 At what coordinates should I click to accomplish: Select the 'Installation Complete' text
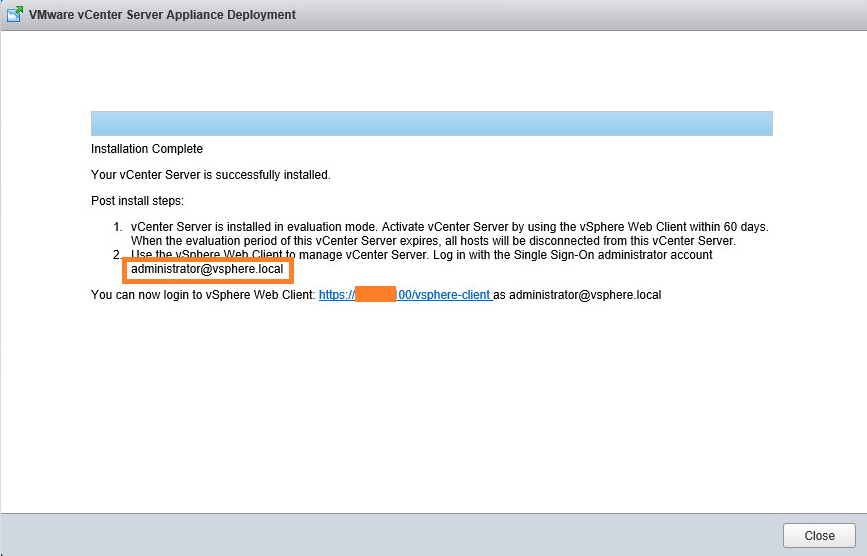147,149
